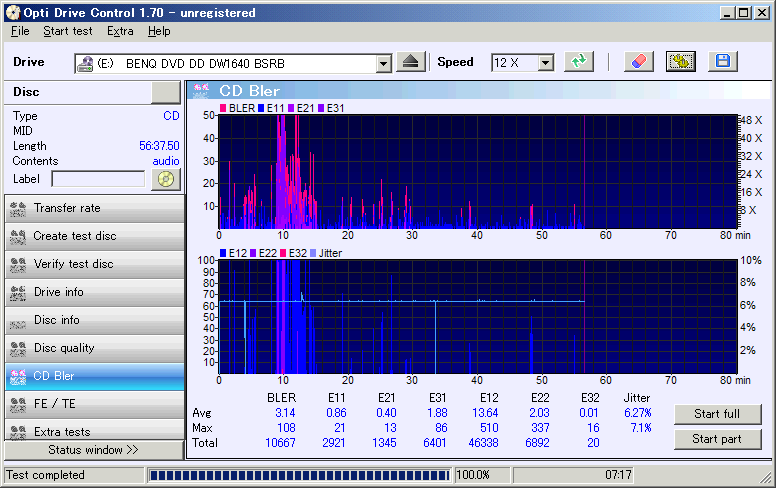Image resolution: width=776 pixels, height=488 pixels.
Task: Click the test progress bar
Action: pos(299,475)
